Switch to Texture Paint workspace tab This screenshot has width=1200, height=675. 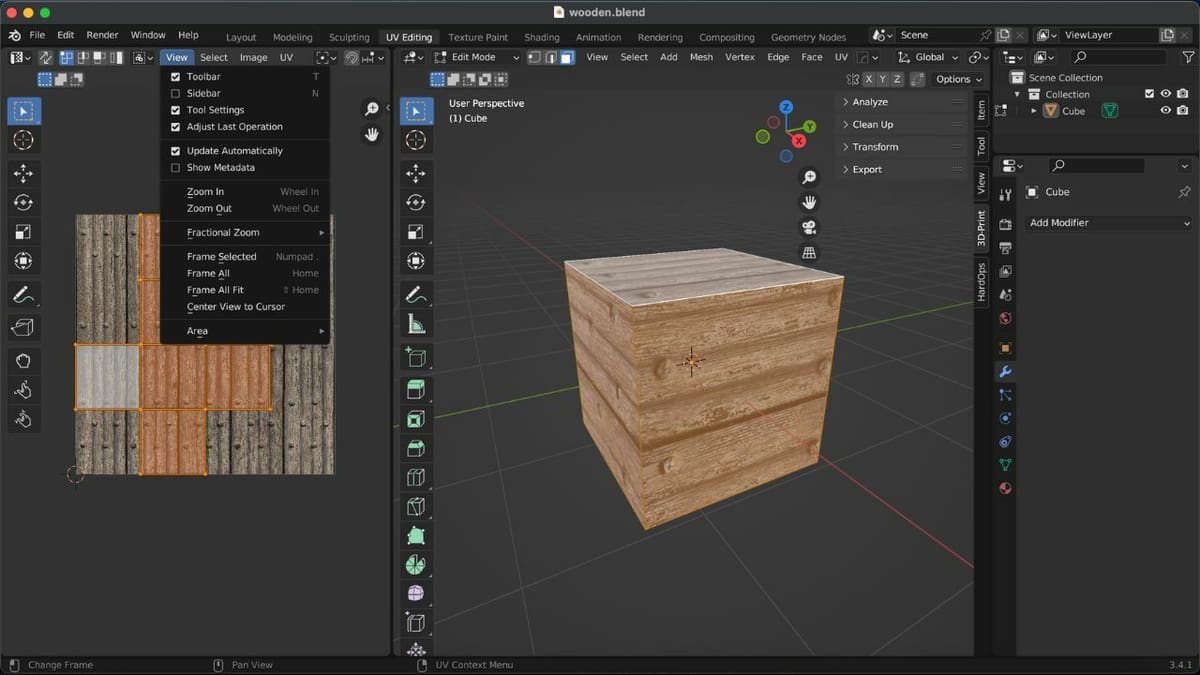pyautogui.click(x=478, y=37)
